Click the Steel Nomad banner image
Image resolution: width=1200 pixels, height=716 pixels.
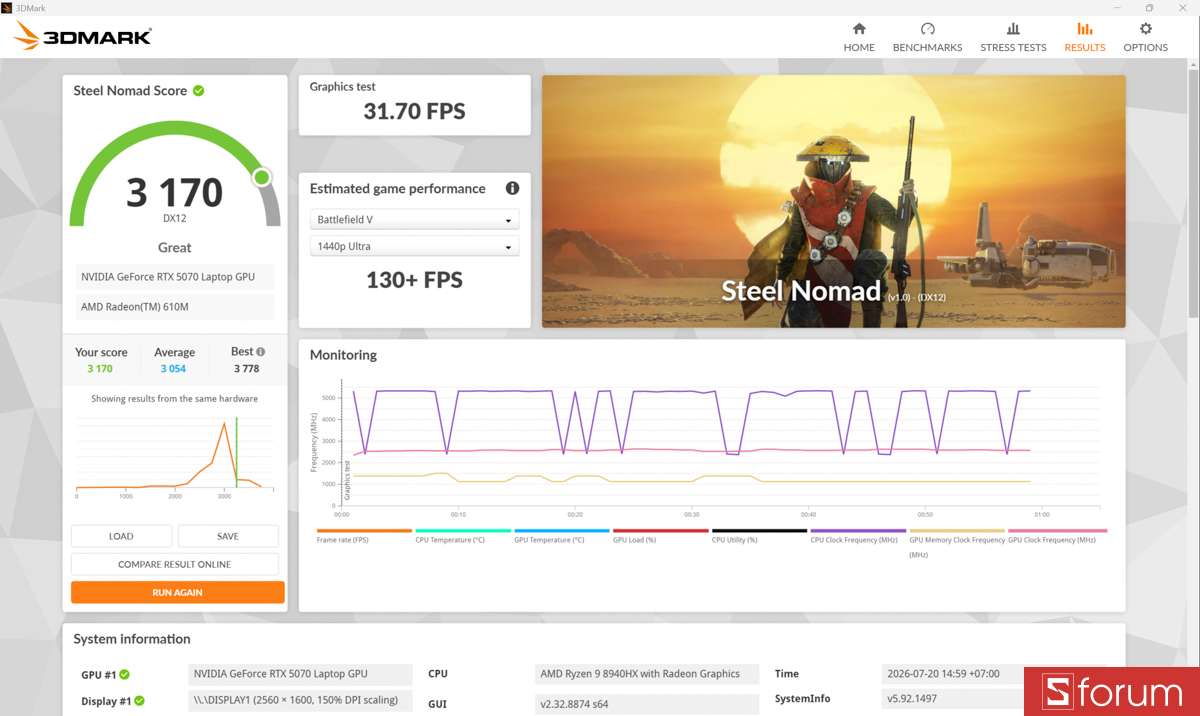click(x=834, y=201)
